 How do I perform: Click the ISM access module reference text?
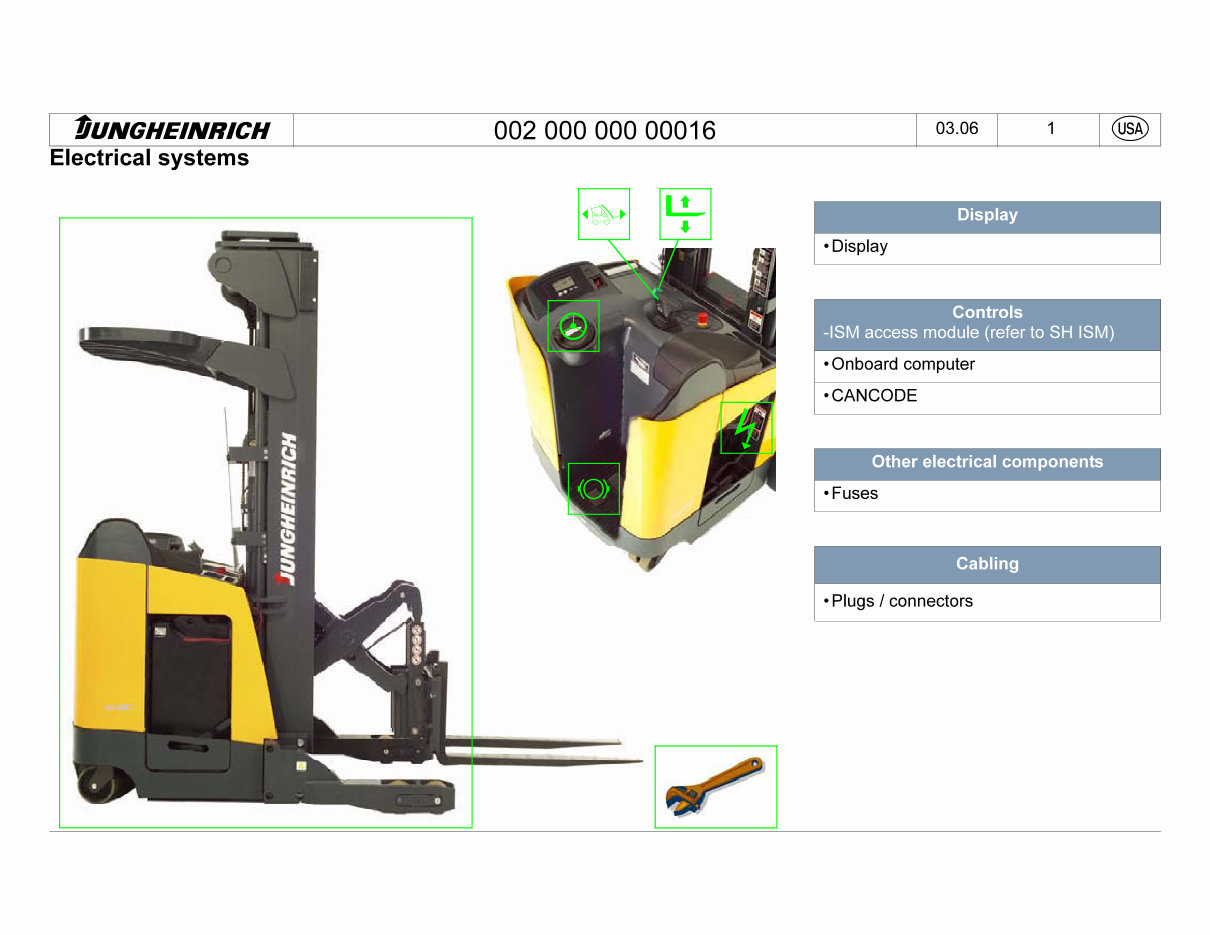coord(987,332)
